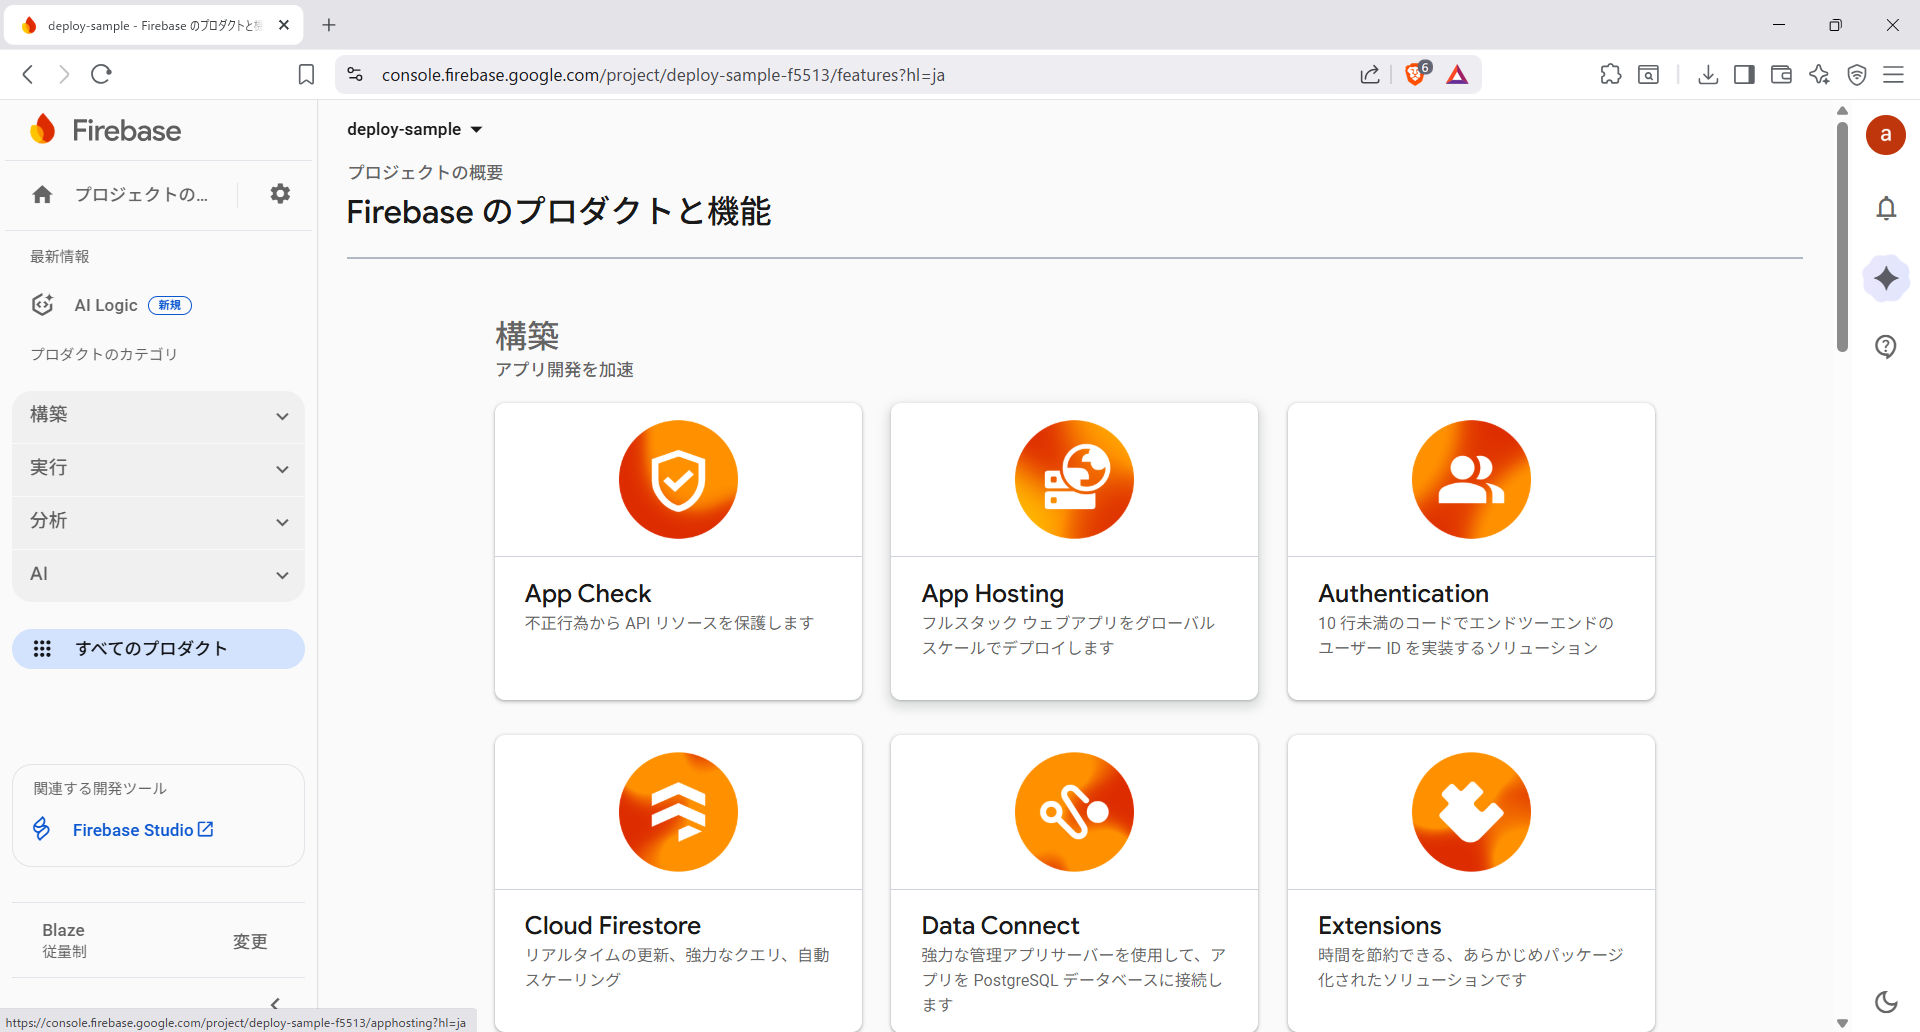Click the project overview home icon
Viewport: 1920px width, 1032px height.
click(x=42, y=194)
